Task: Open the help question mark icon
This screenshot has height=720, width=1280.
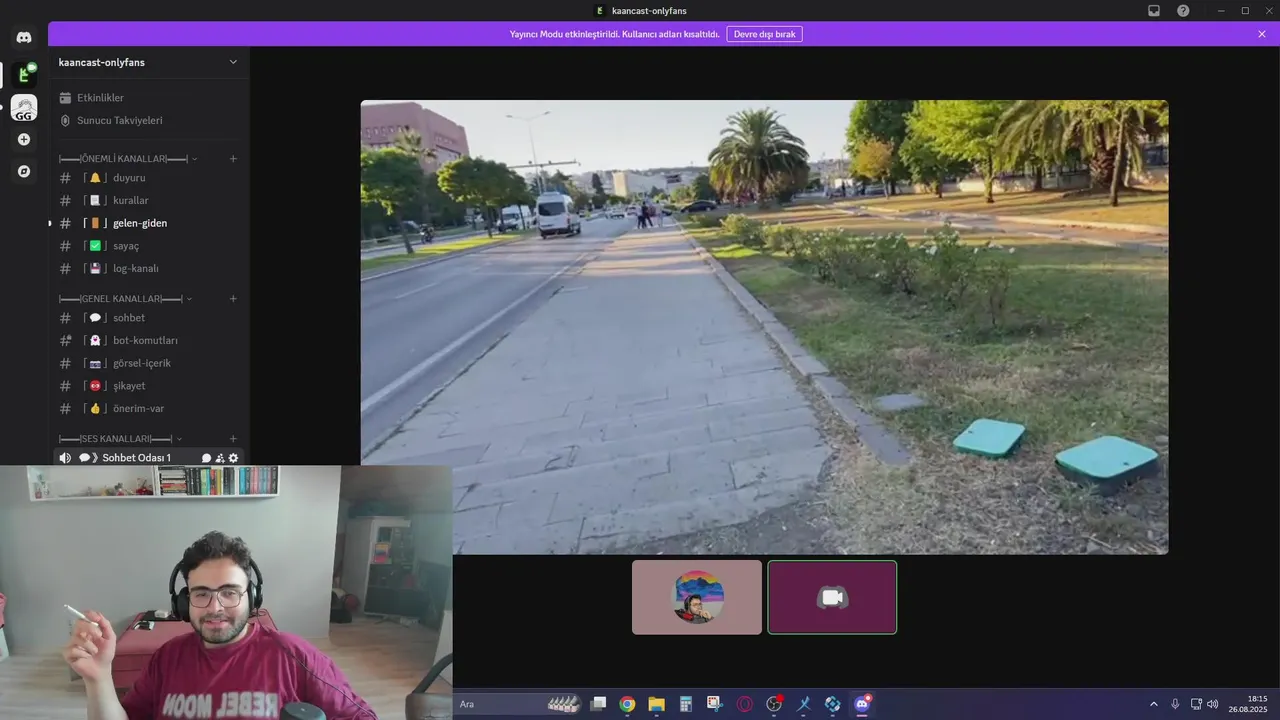Action: click(x=1183, y=10)
